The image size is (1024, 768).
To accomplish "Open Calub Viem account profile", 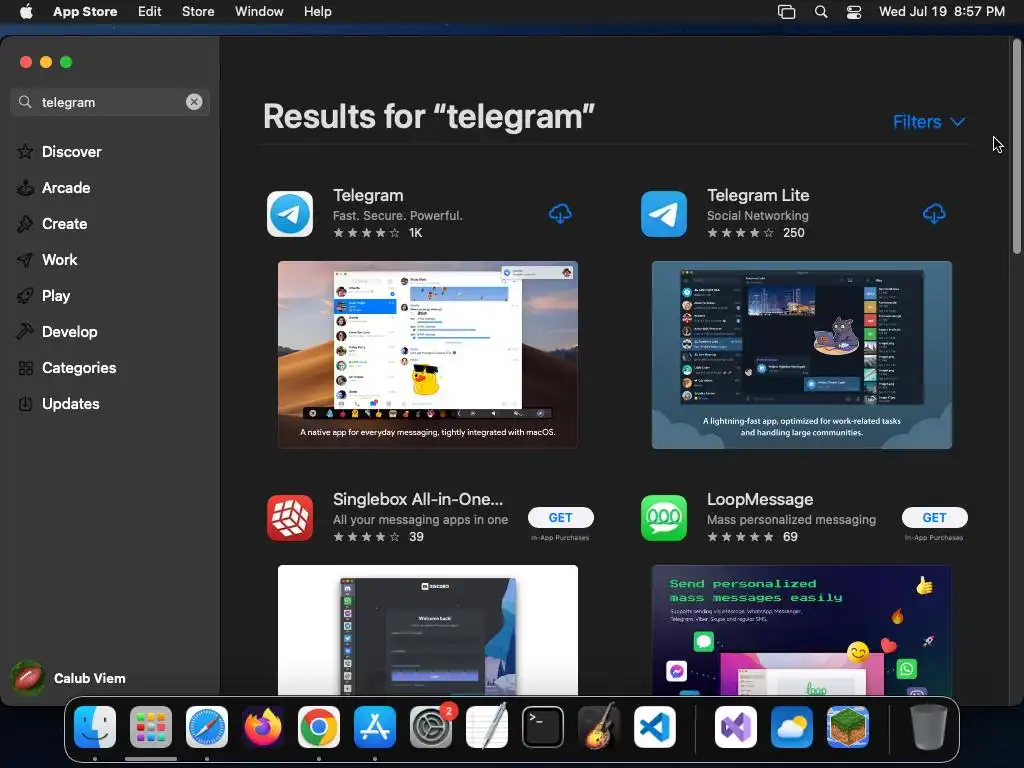I will pos(69,678).
